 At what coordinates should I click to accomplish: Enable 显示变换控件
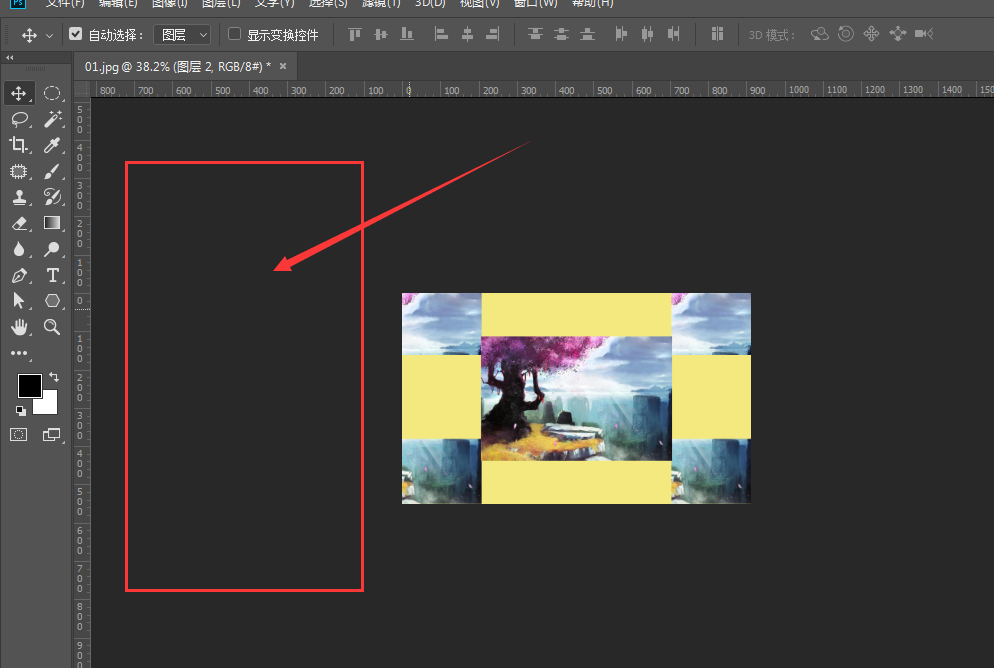[234, 33]
